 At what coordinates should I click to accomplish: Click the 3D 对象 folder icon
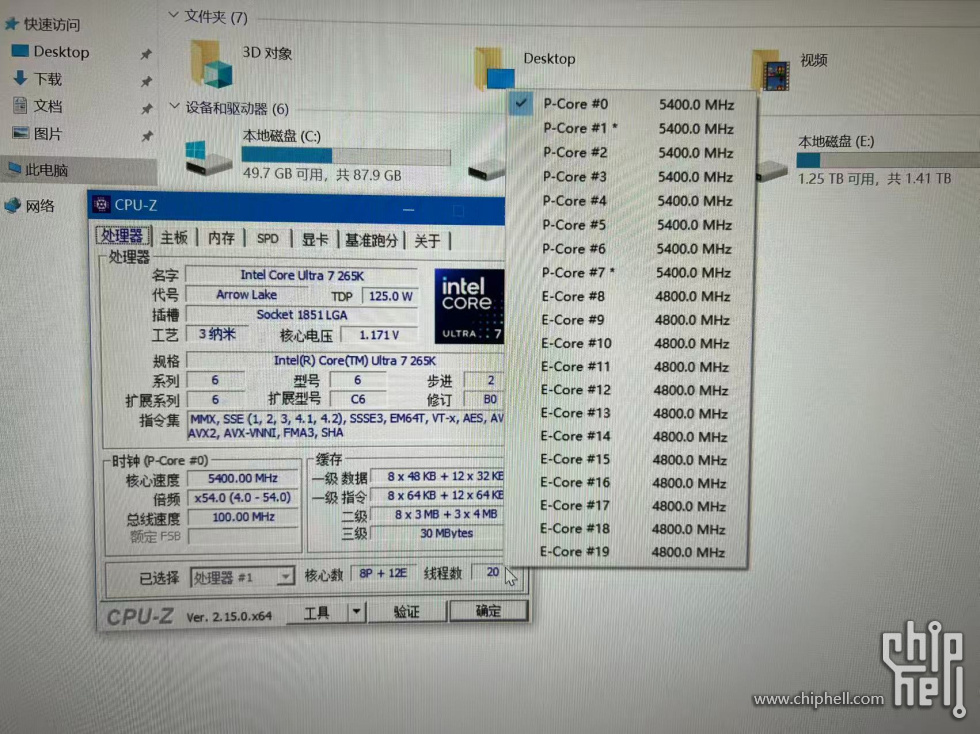211,63
